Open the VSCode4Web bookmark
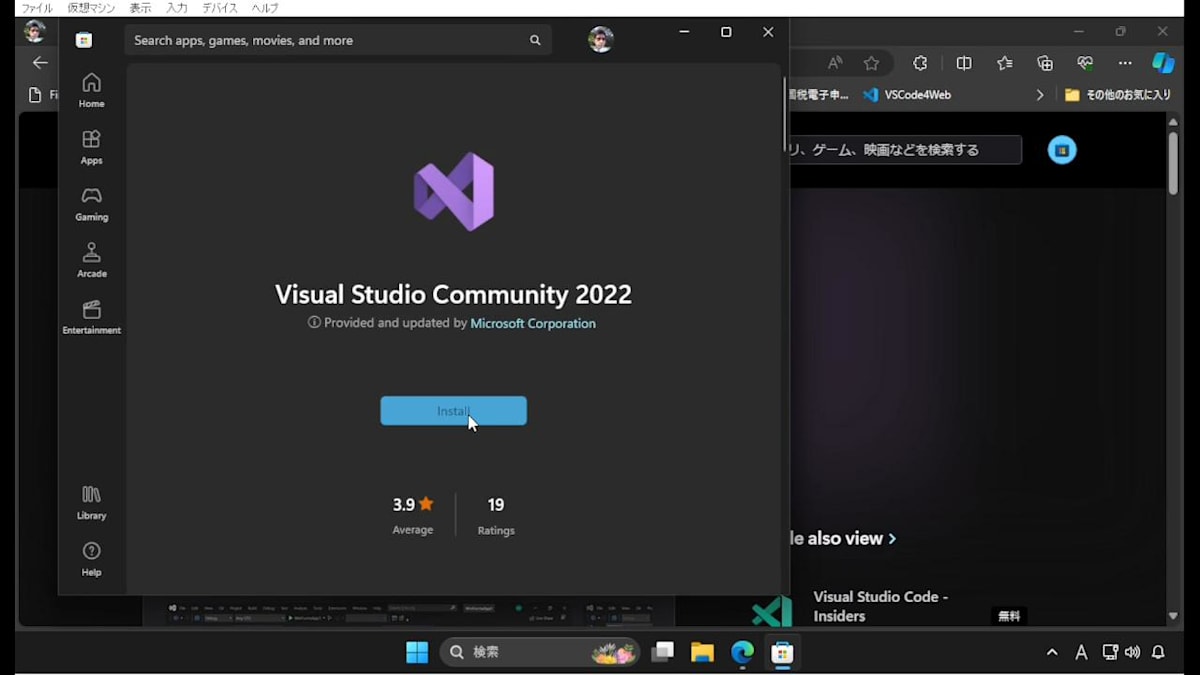Image resolution: width=1200 pixels, height=675 pixels. coord(907,95)
